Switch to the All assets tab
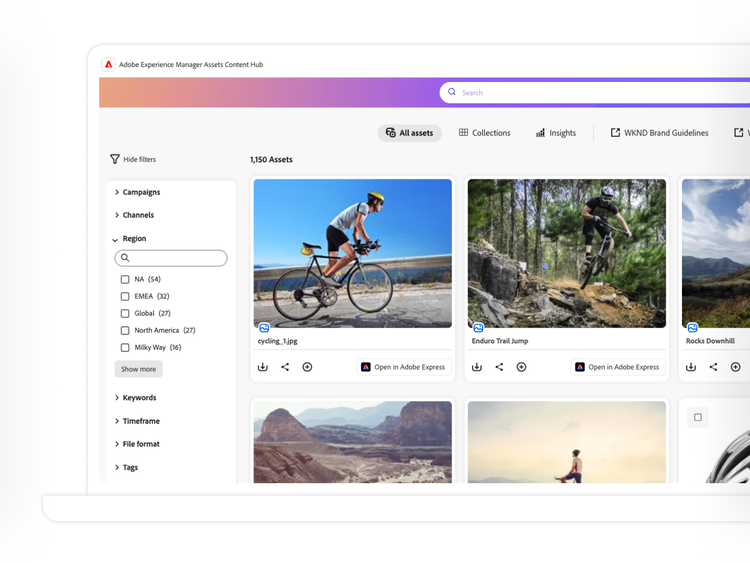Viewport: 750px width, 563px height. coord(409,133)
